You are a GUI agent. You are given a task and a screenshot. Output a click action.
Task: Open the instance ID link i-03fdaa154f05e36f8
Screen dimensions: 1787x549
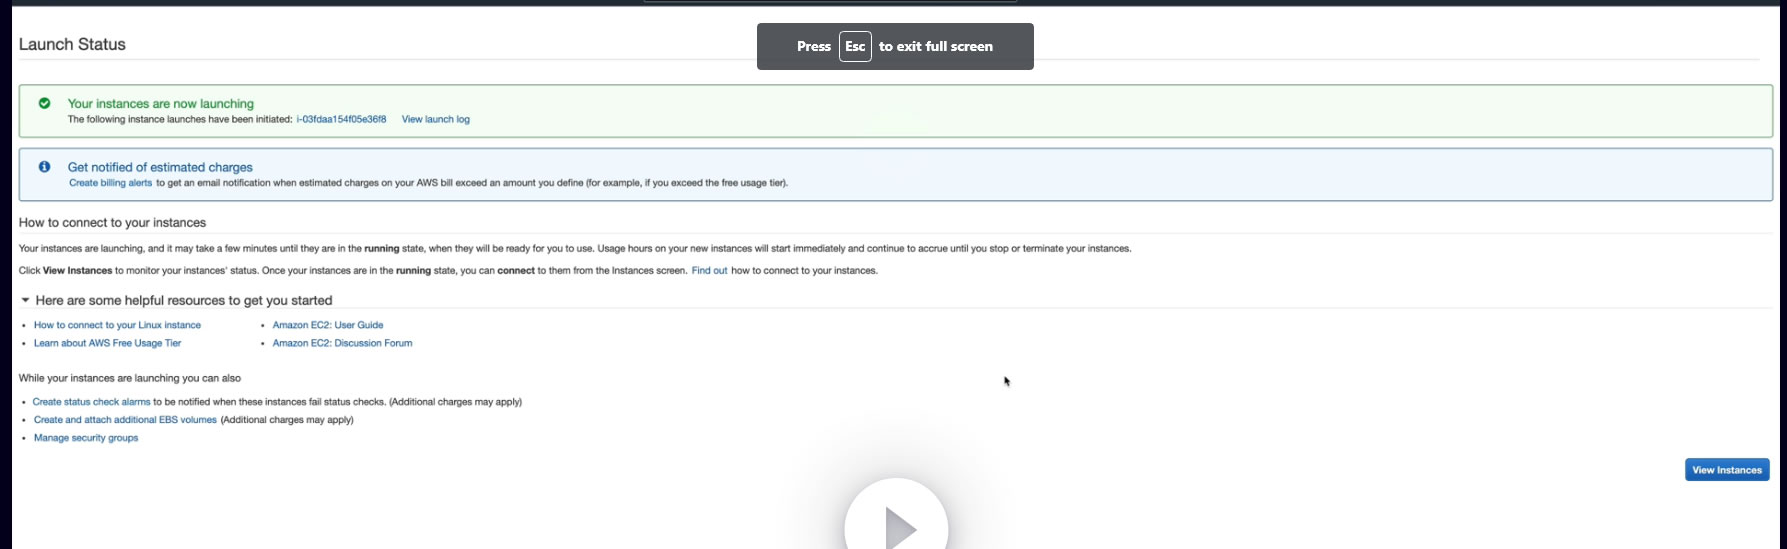point(341,119)
